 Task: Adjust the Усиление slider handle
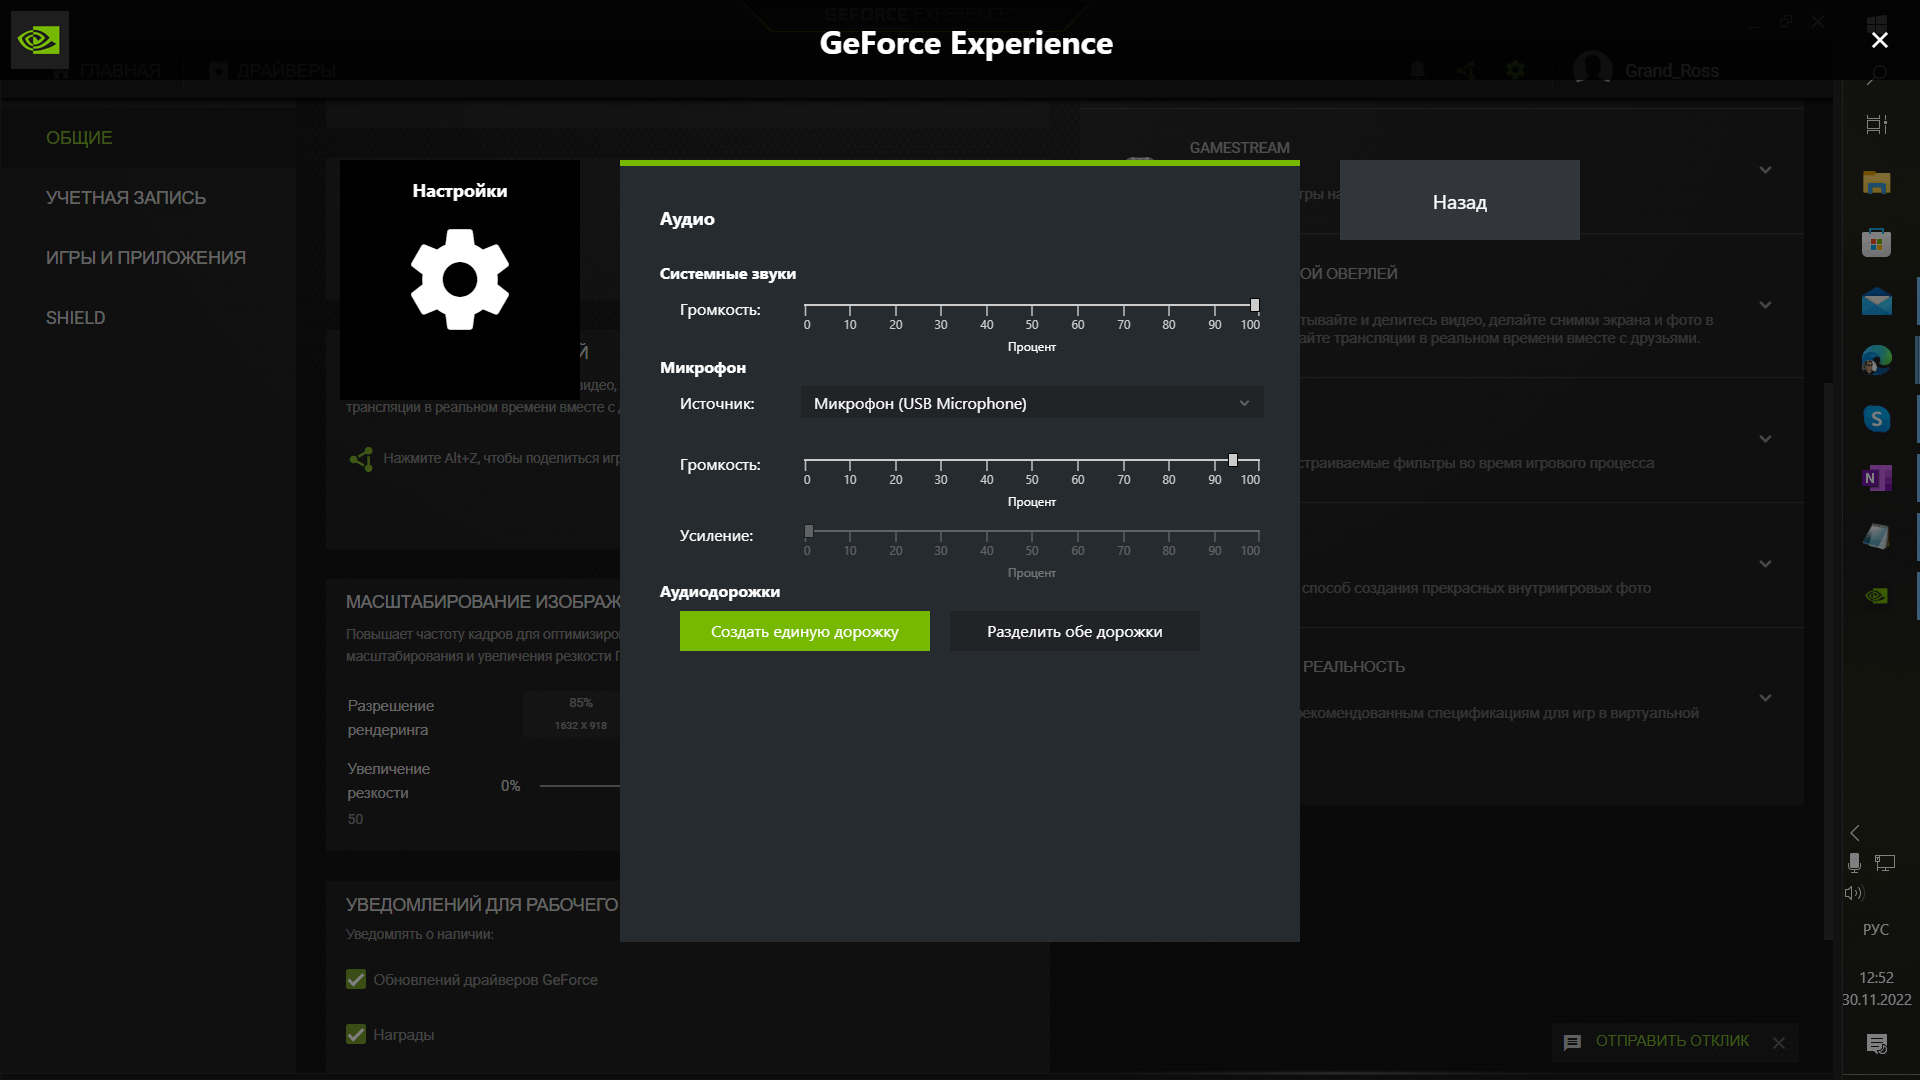click(x=809, y=531)
